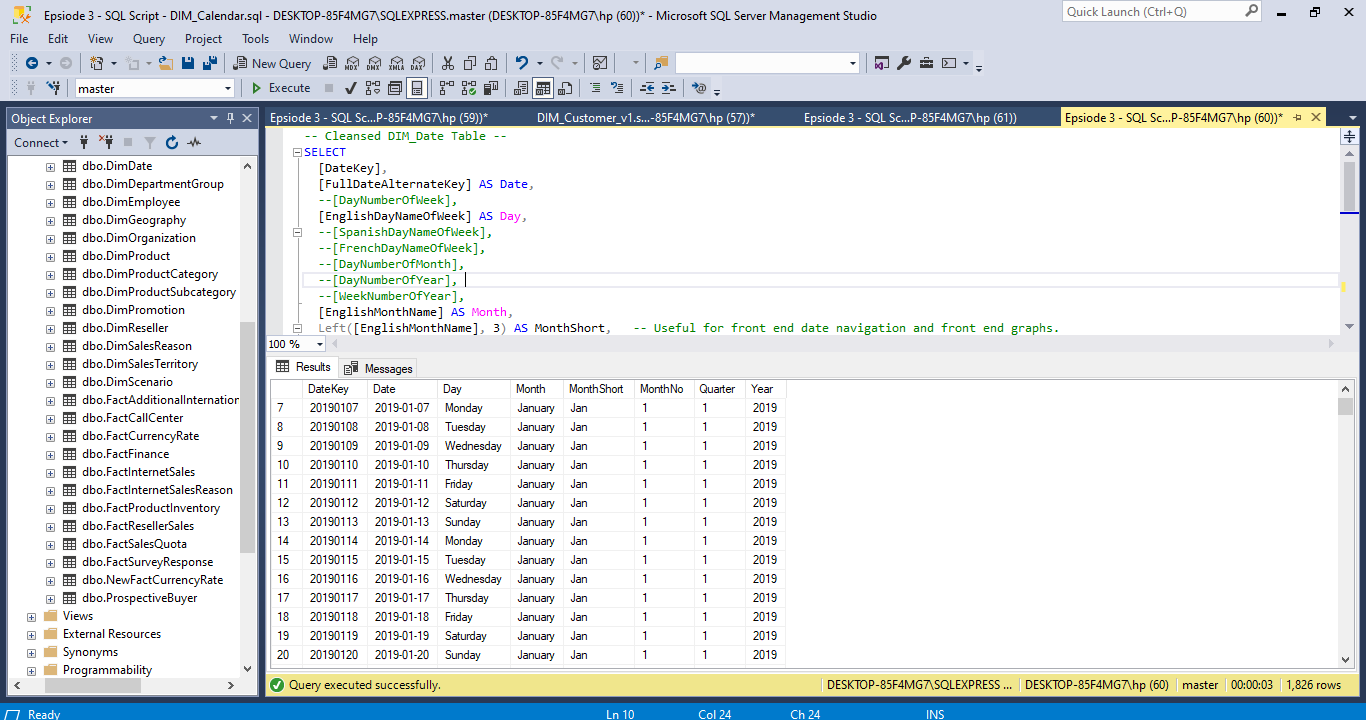Image resolution: width=1366 pixels, height=720 pixels.
Task: Click the Save All icon
Action: (x=210, y=63)
